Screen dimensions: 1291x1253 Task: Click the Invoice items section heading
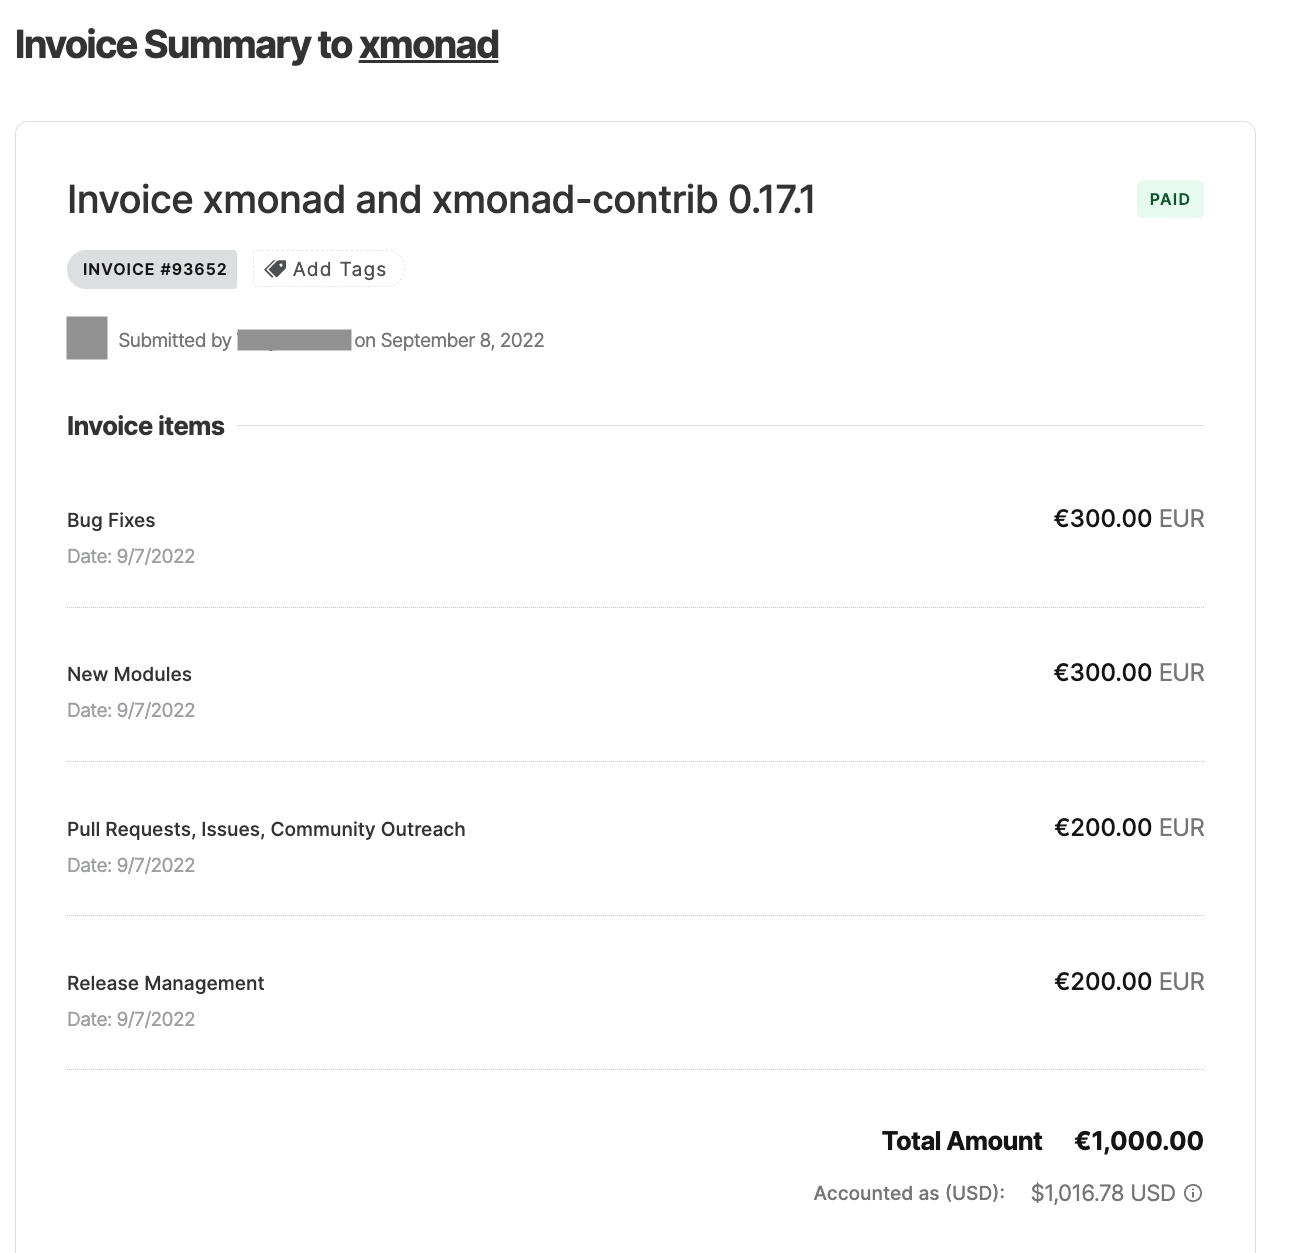(146, 426)
